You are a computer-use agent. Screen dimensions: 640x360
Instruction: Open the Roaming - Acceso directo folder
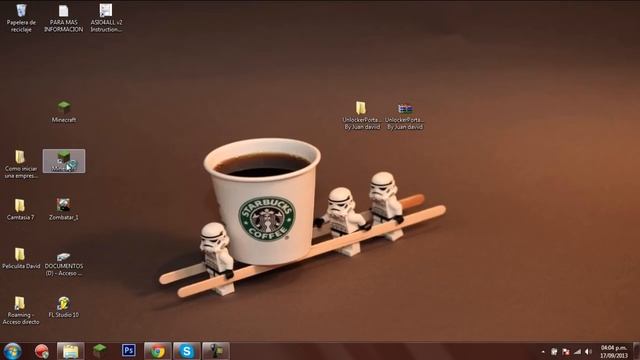[20, 310]
